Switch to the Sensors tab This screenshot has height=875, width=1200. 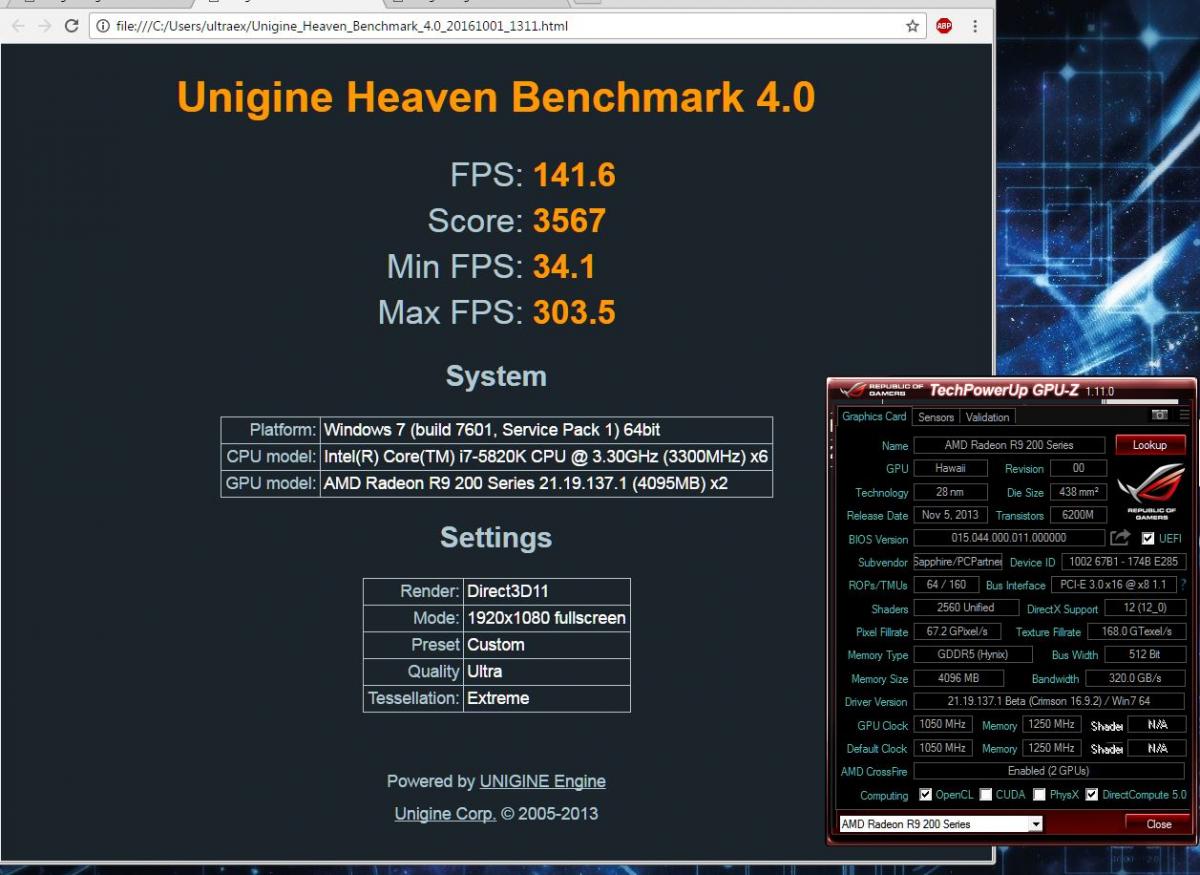(x=936, y=417)
